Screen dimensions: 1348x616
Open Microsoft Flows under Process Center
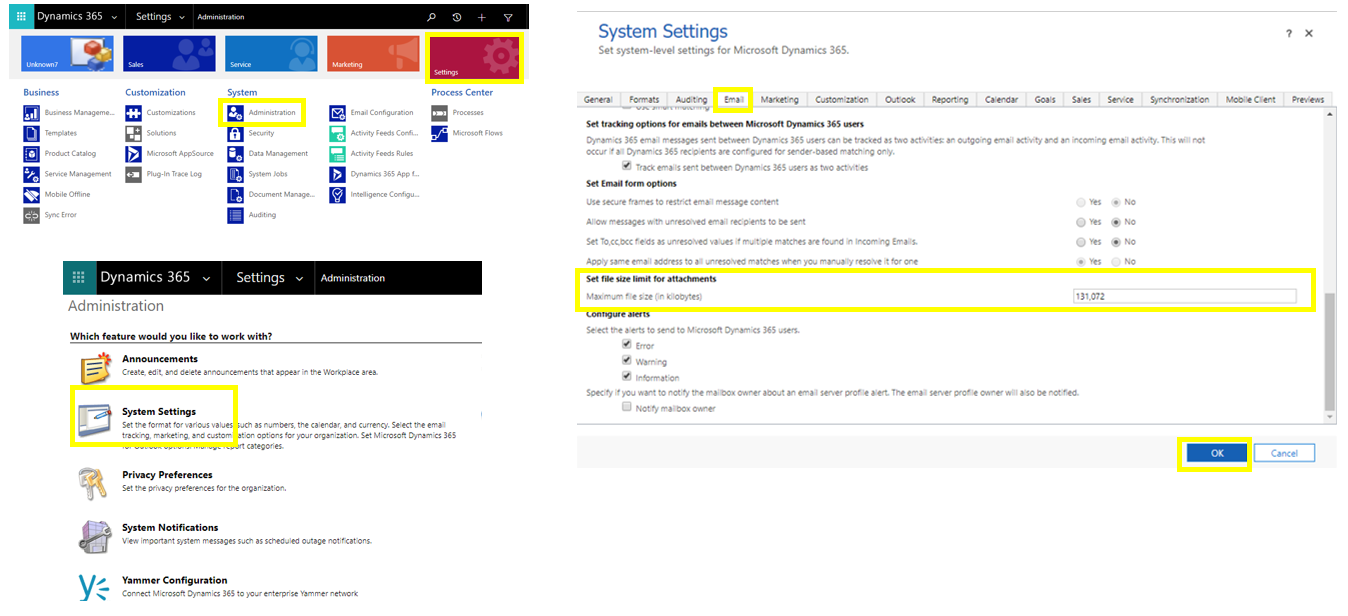467,133
